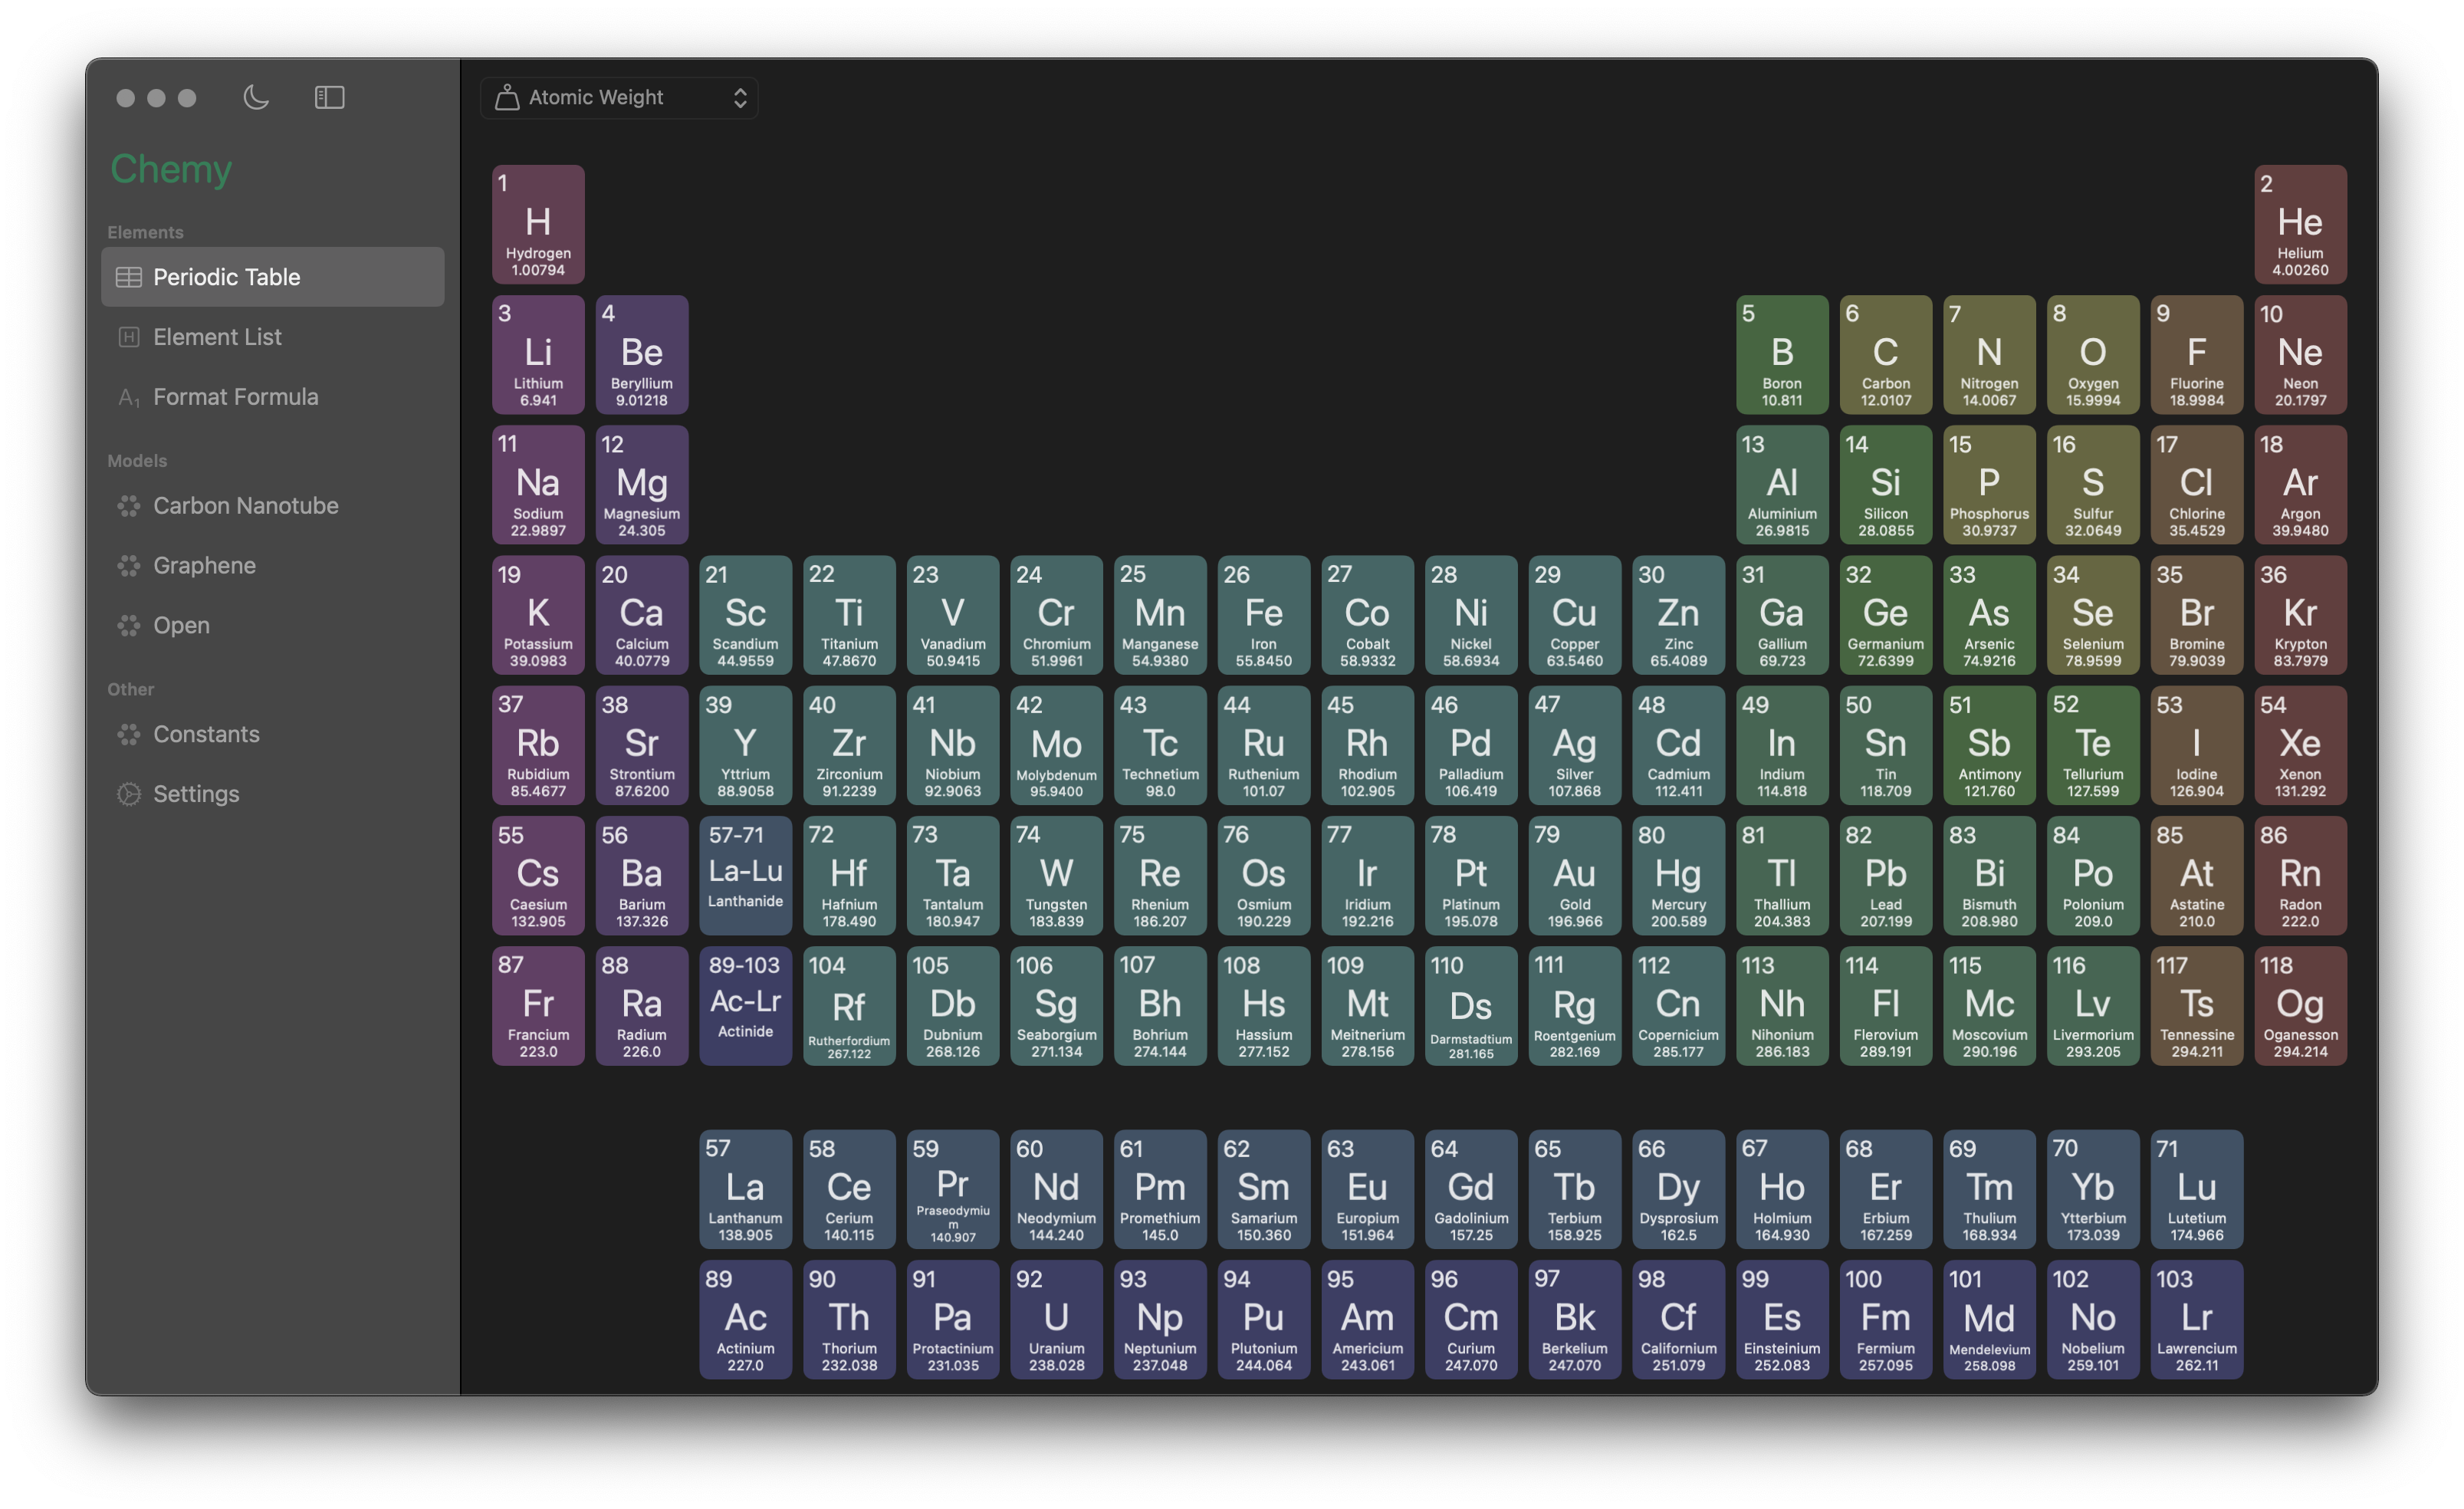Switch to the Format Formula view
Image resolution: width=2464 pixels, height=1509 pixels.
(235, 397)
